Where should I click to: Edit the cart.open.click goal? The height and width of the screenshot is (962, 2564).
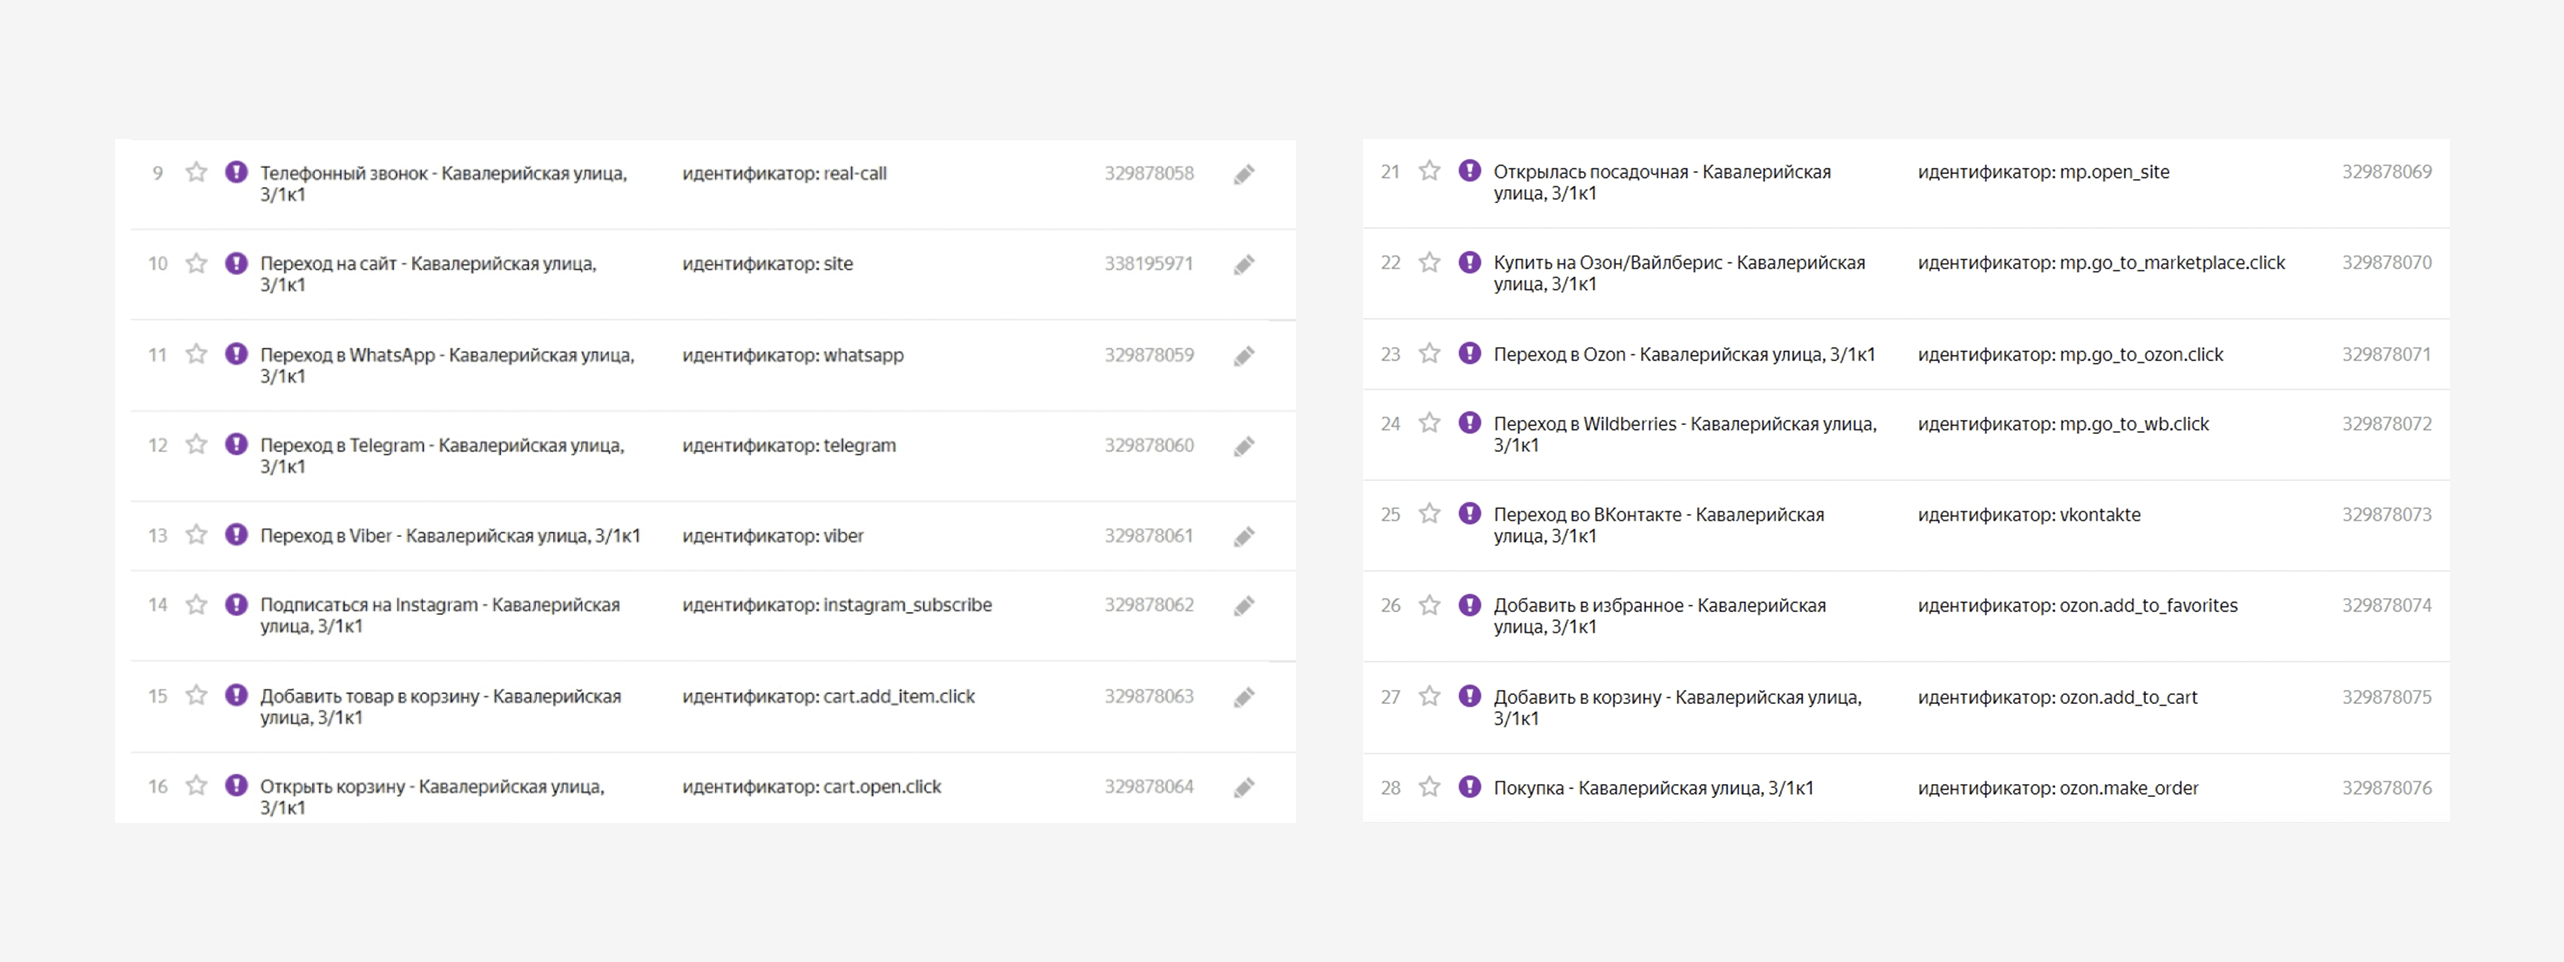pyautogui.click(x=1243, y=788)
